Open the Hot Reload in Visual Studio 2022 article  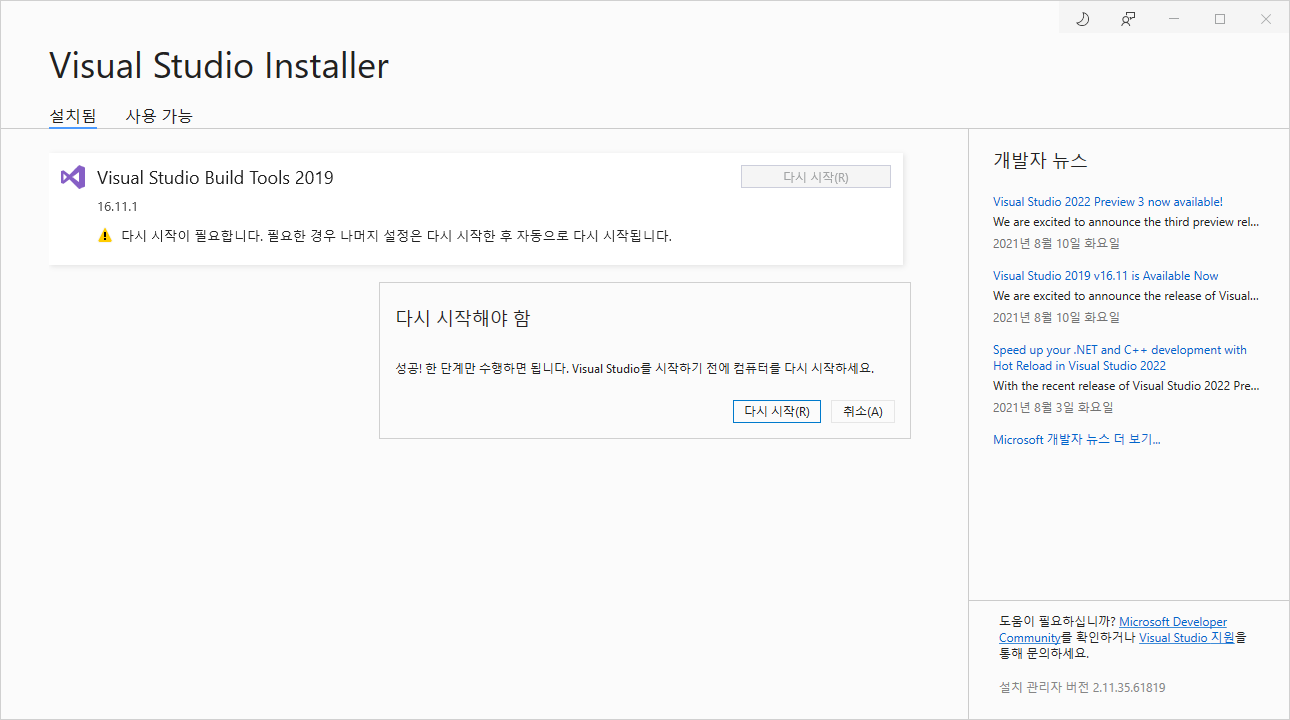(x=1120, y=358)
